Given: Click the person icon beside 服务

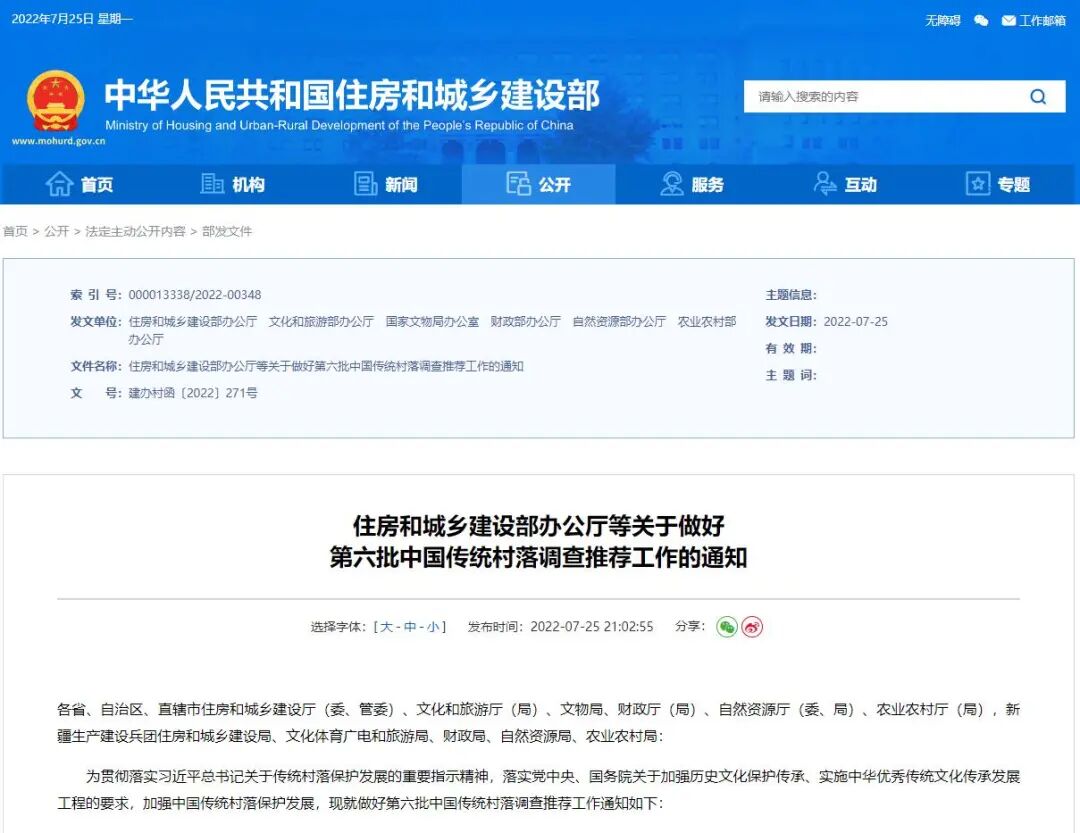Looking at the screenshot, I should pos(672,184).
